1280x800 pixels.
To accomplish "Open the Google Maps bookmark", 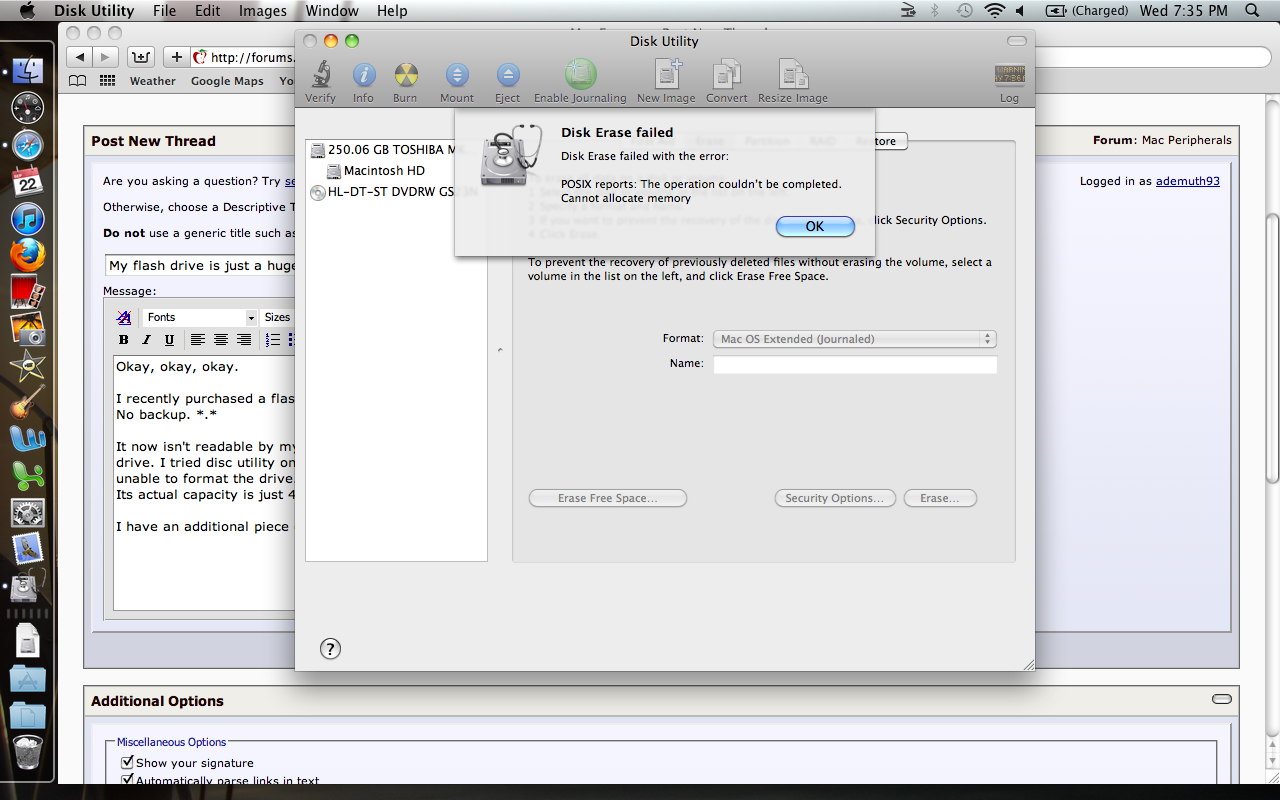I will [x=227, y=81].
